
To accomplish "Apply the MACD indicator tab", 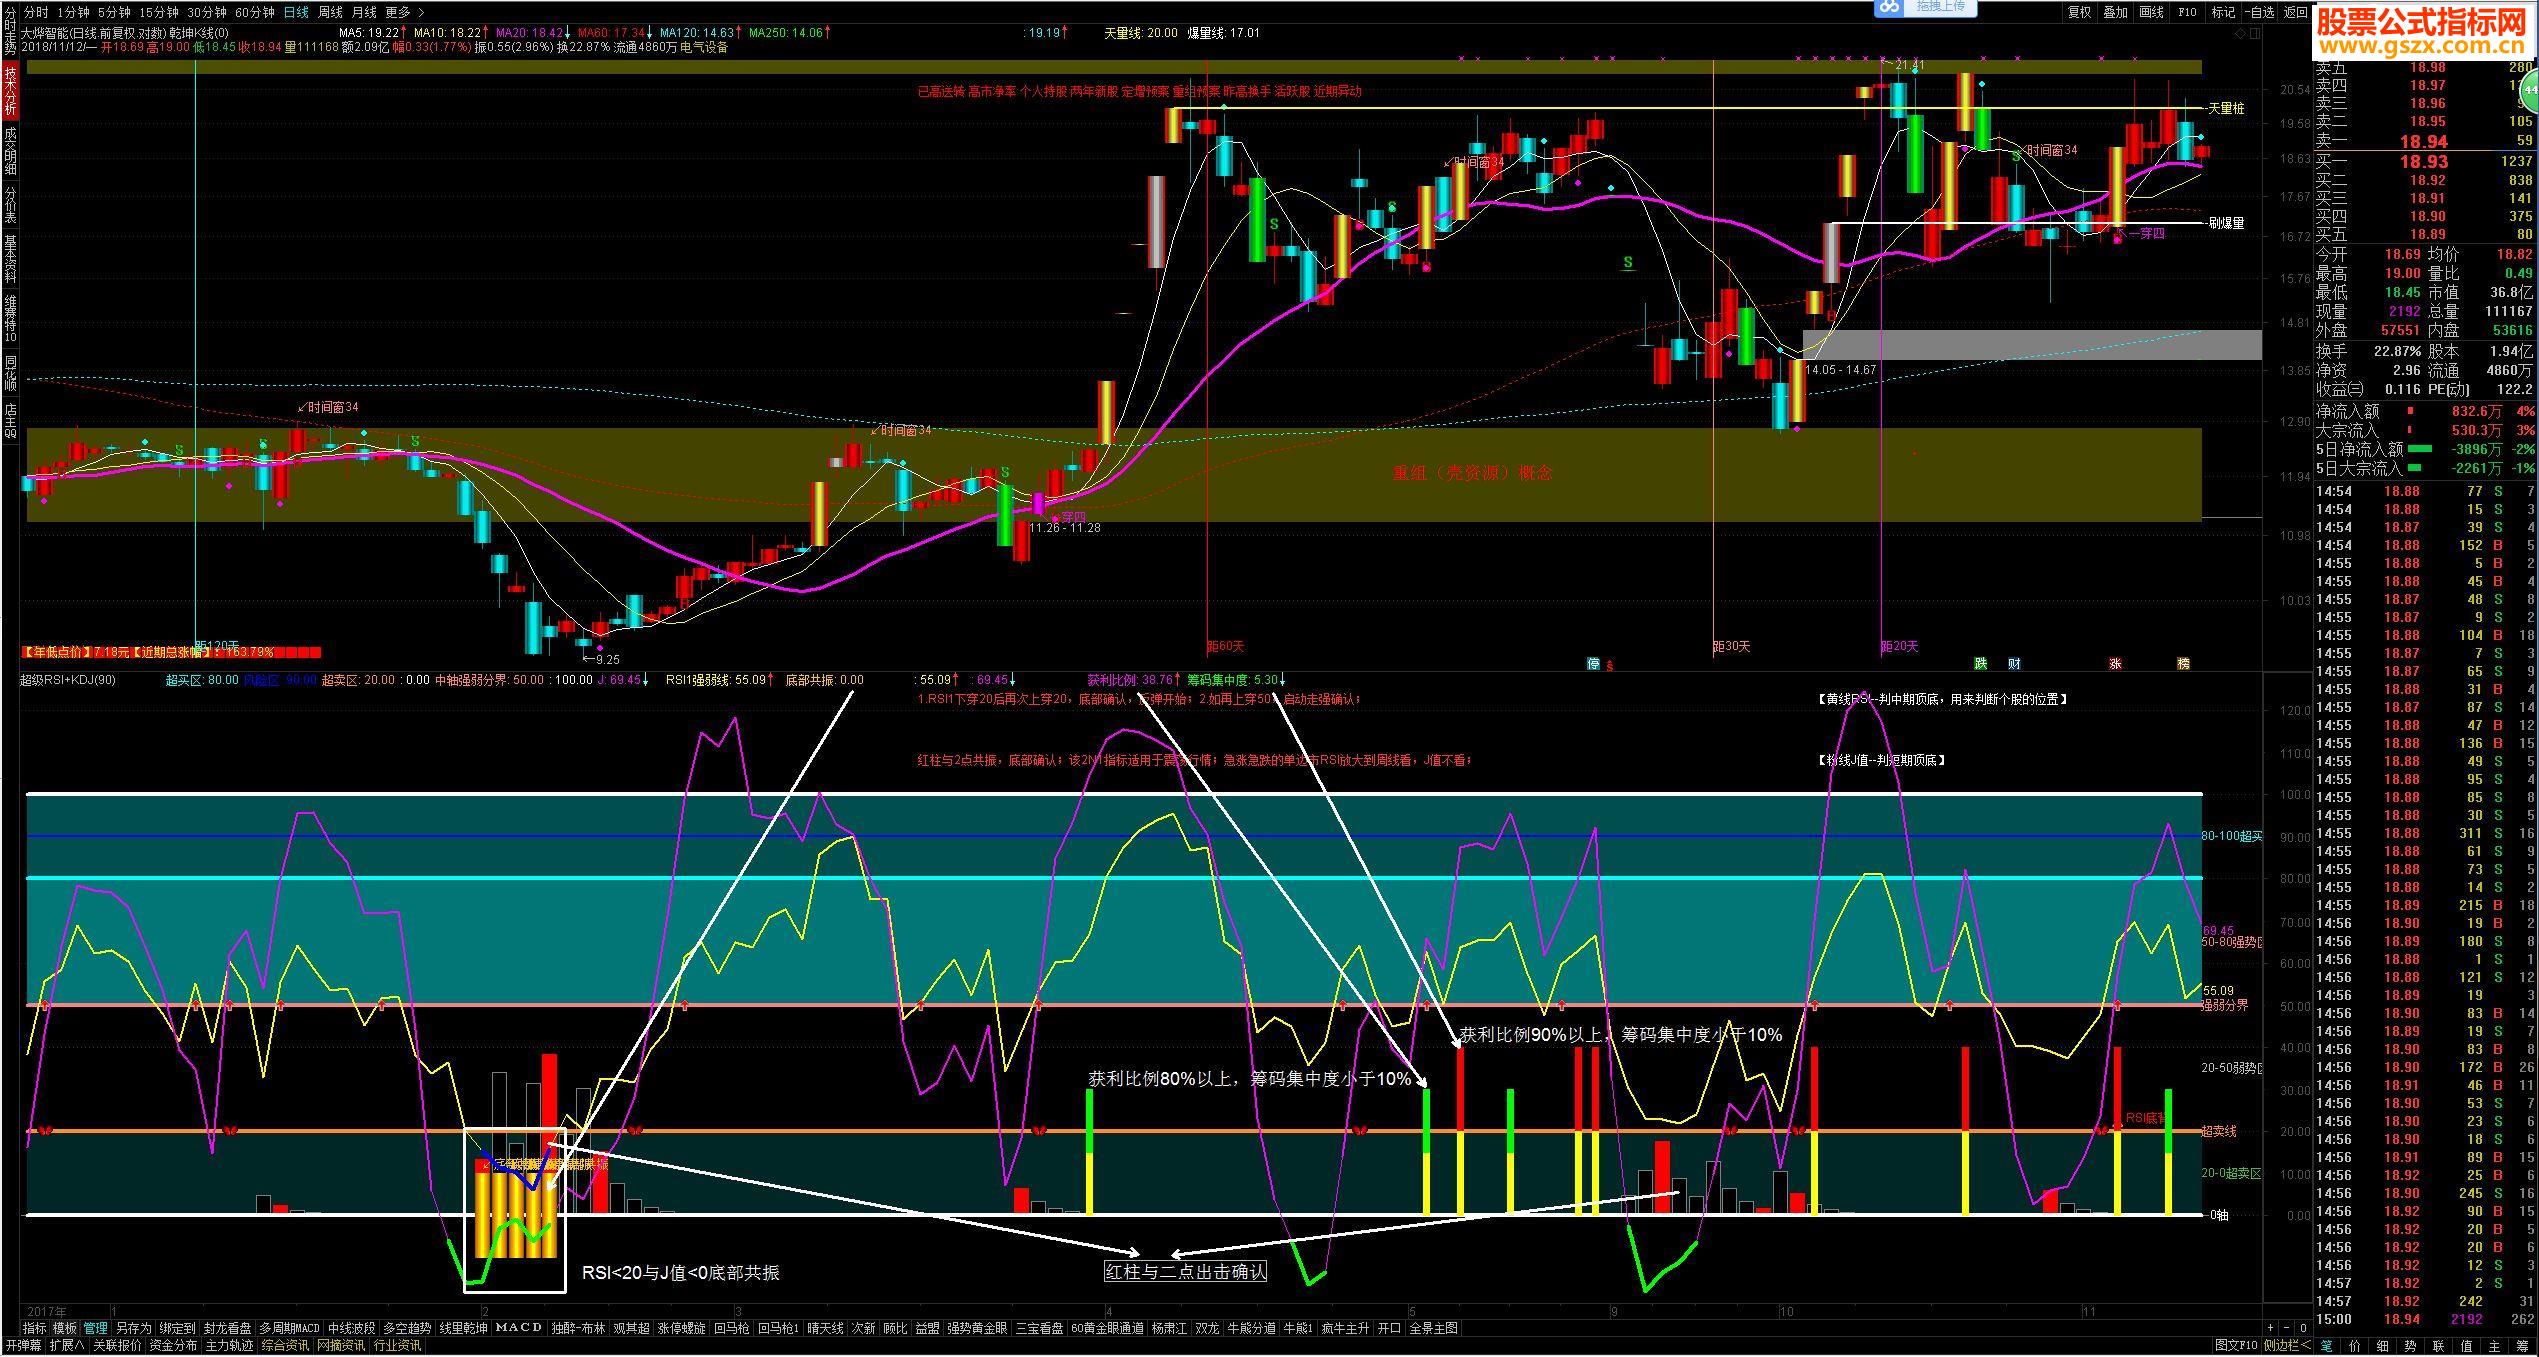I will click(519, 1328).
